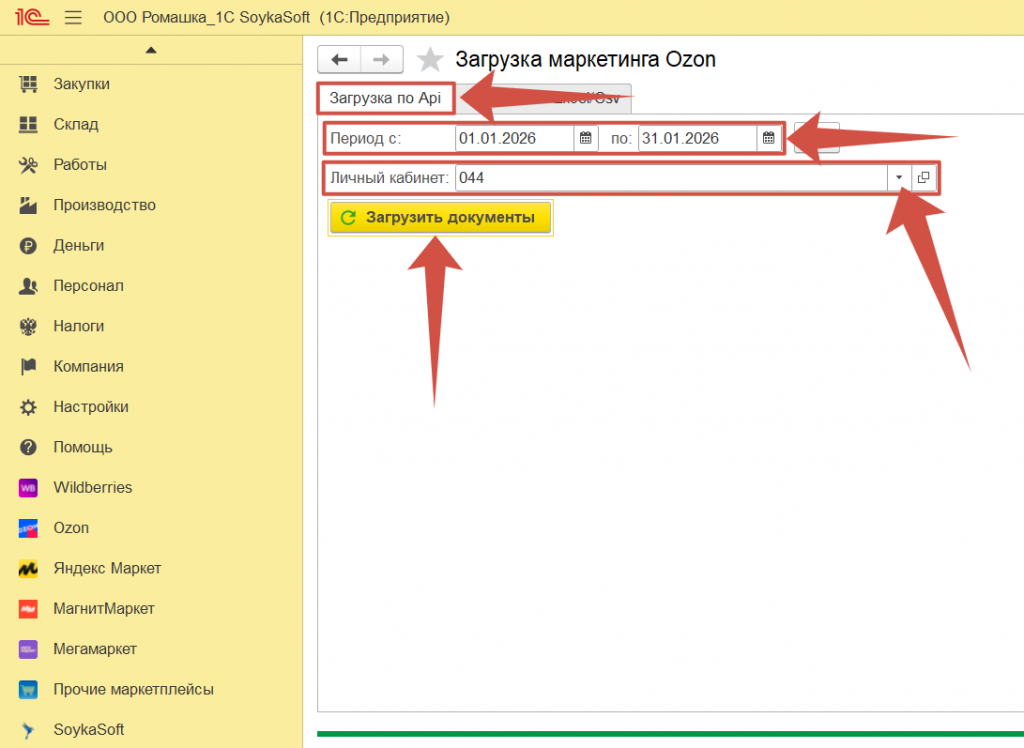Screen dimensions: 1024x748
Task: Open the SoykaSoft sidebar section
Action: tap(88, 730)
